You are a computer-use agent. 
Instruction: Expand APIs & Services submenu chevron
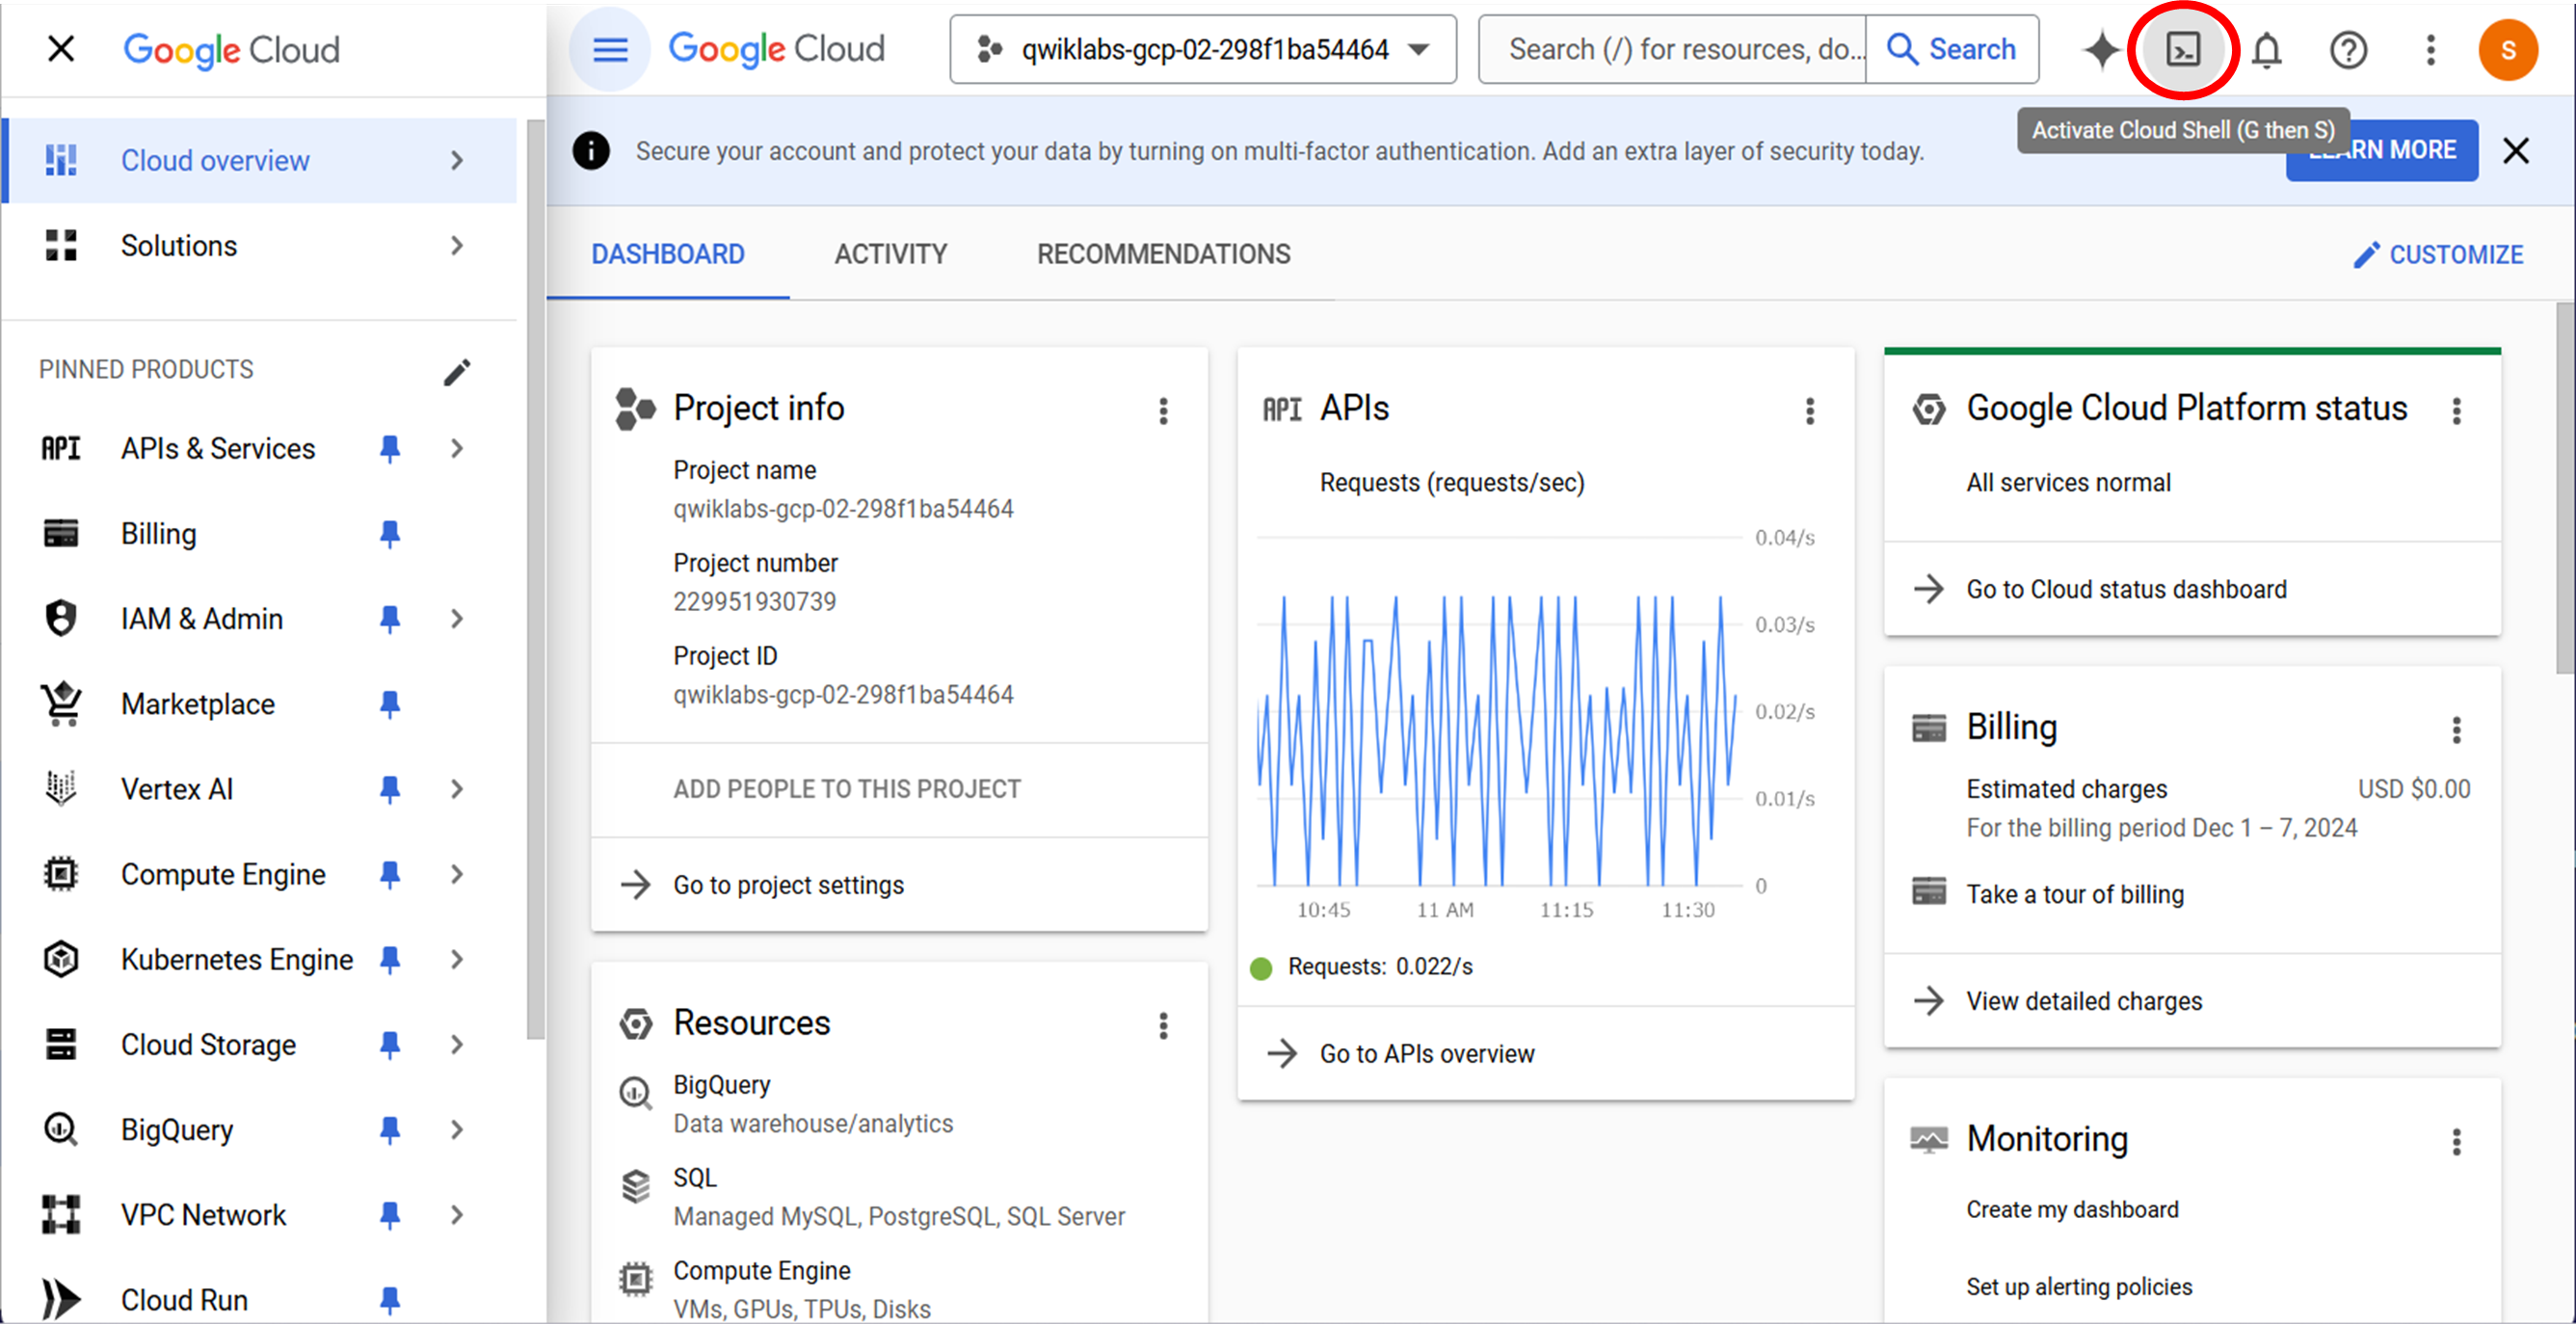coord(457,449)
